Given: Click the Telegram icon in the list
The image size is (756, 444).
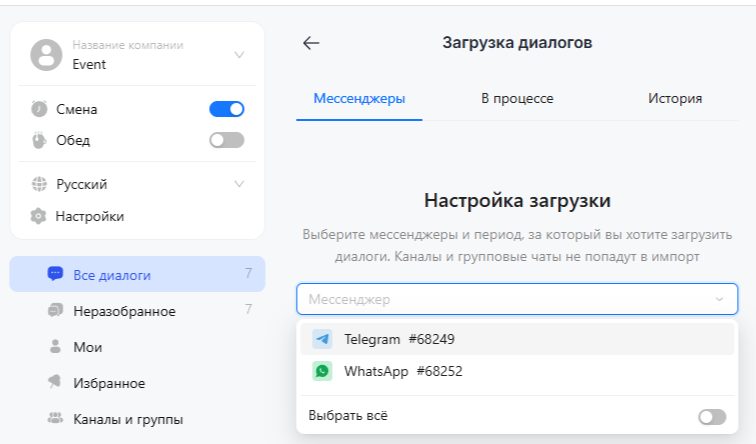Looking at the screenshot, I should click(322, 339).
